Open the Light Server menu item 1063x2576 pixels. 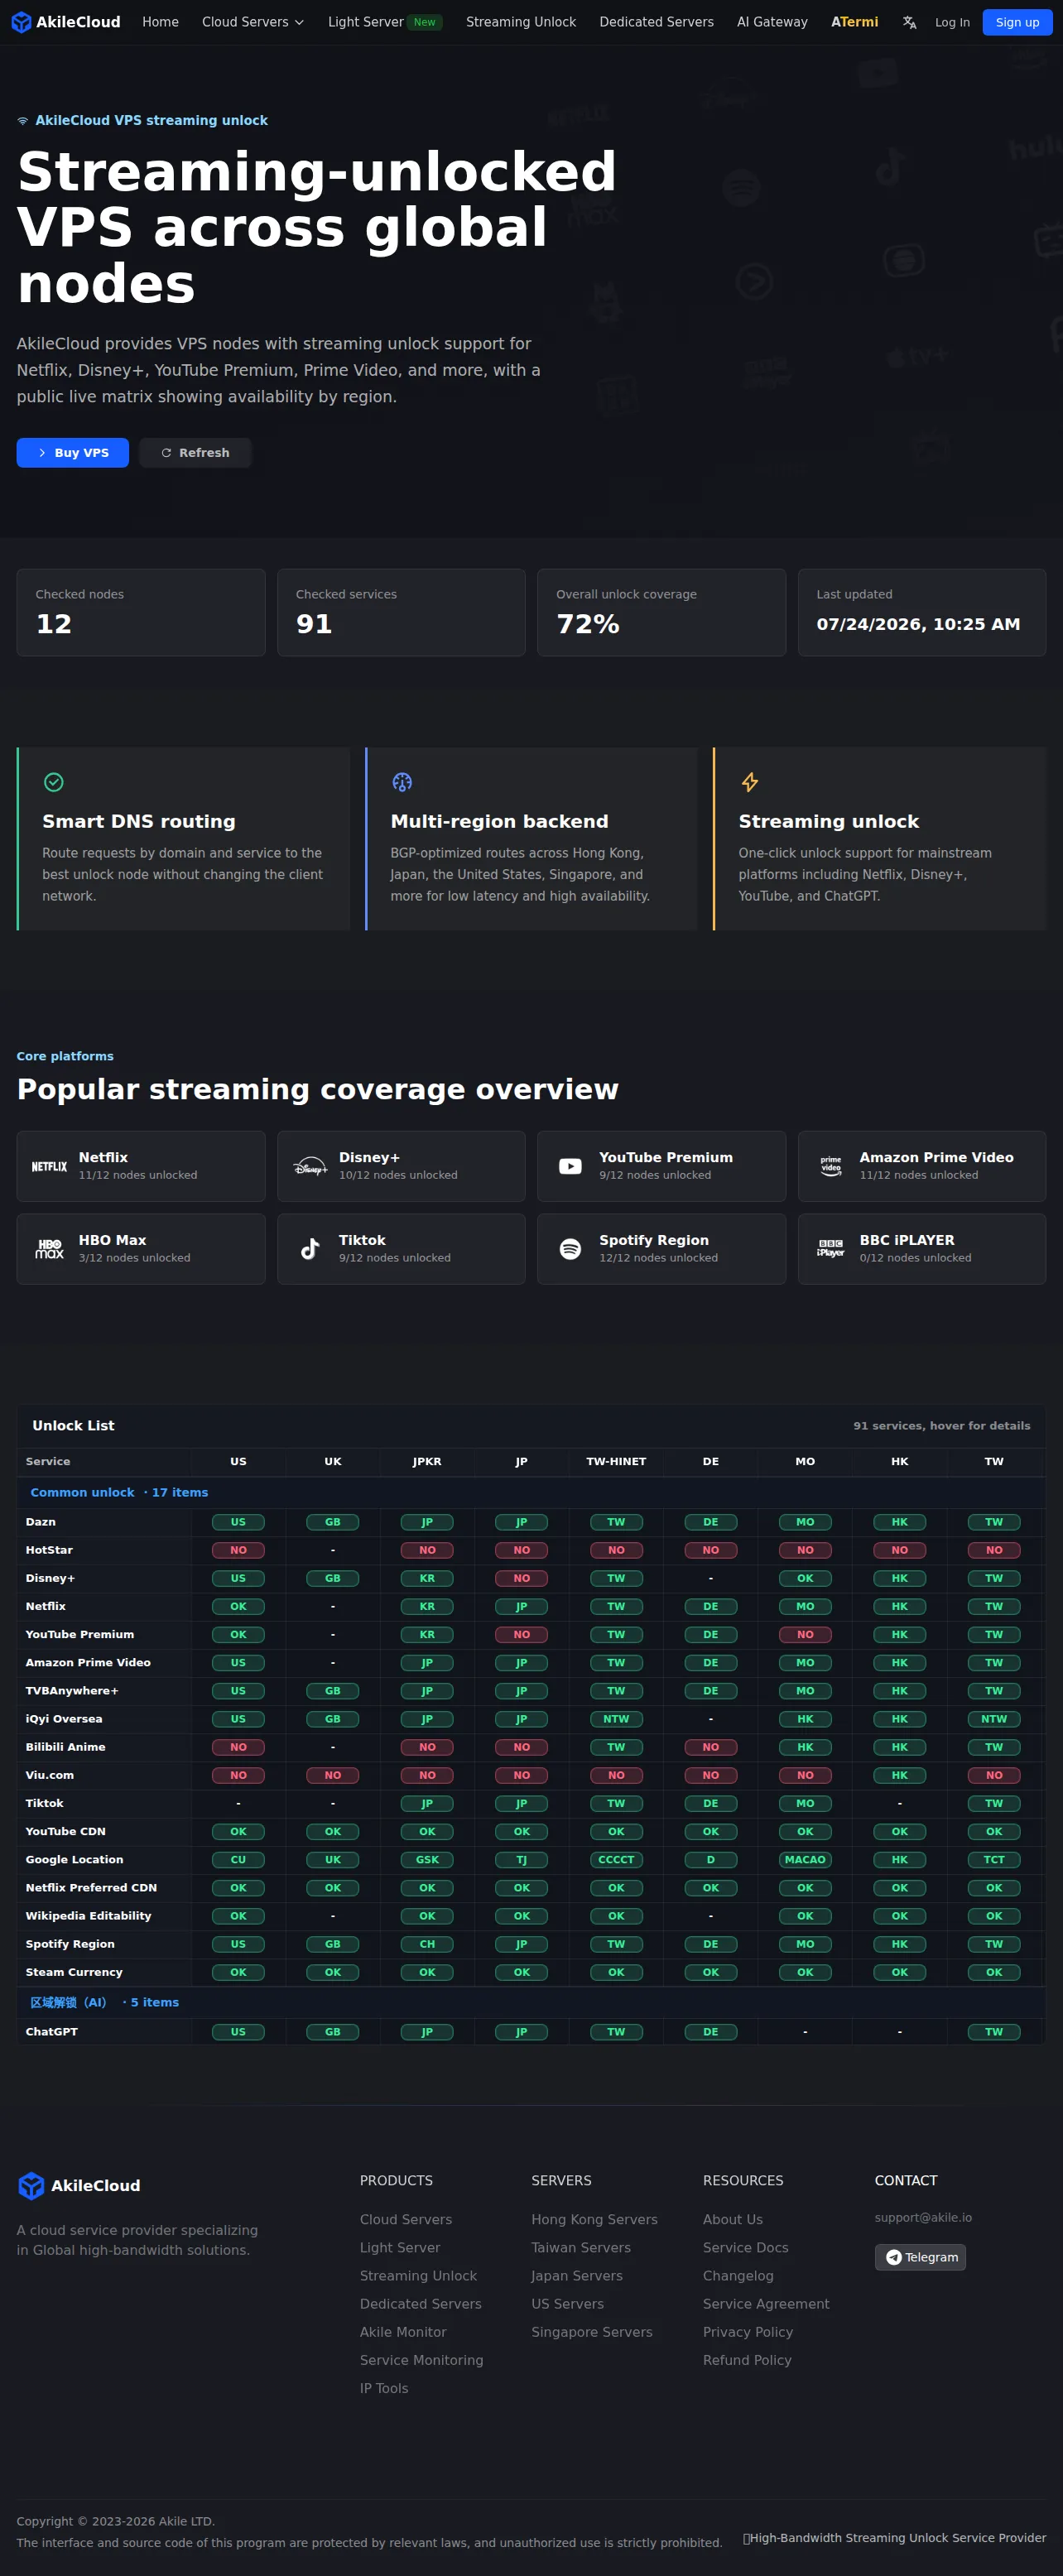click(x=385, y=22)
